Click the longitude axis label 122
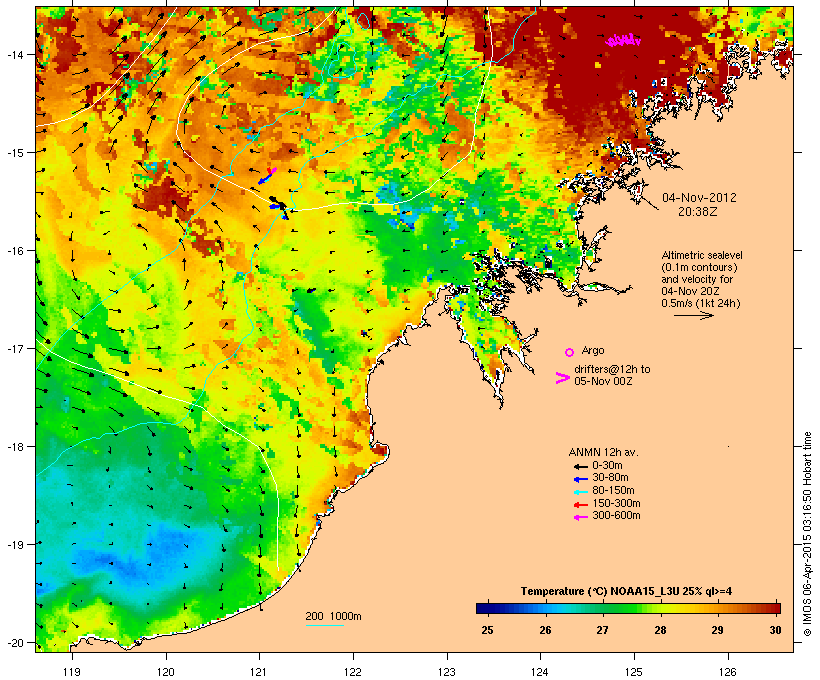Viewport: 820px width, 680px height. pos(353,672)
